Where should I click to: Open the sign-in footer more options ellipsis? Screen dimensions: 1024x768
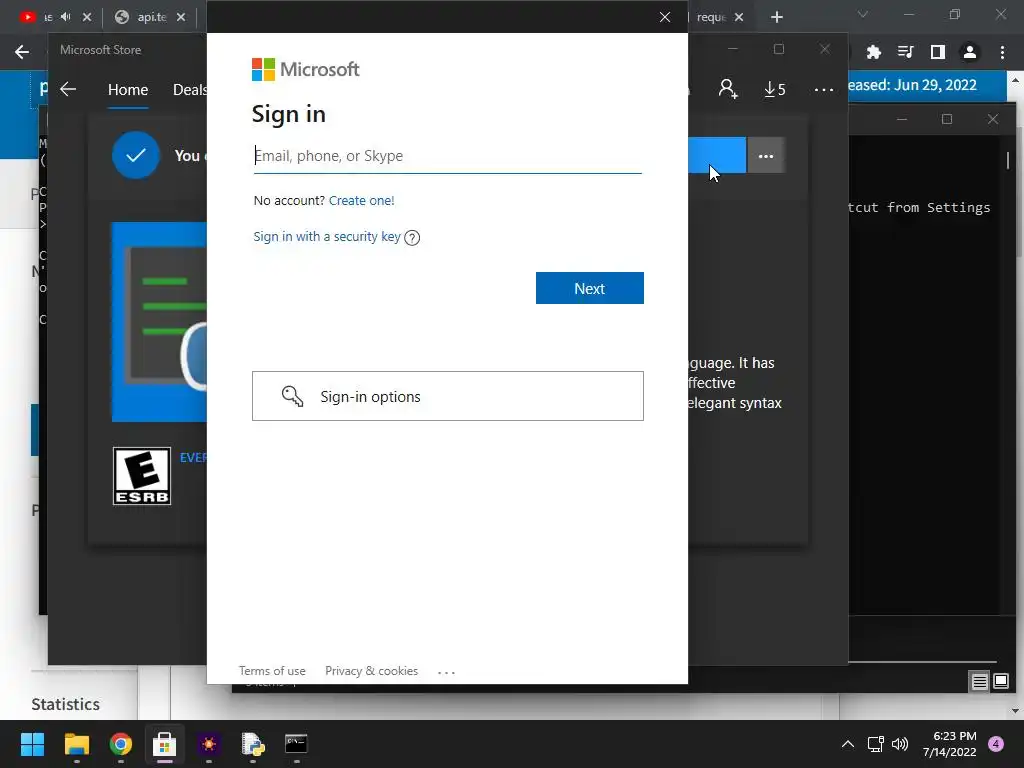point(446,671)
